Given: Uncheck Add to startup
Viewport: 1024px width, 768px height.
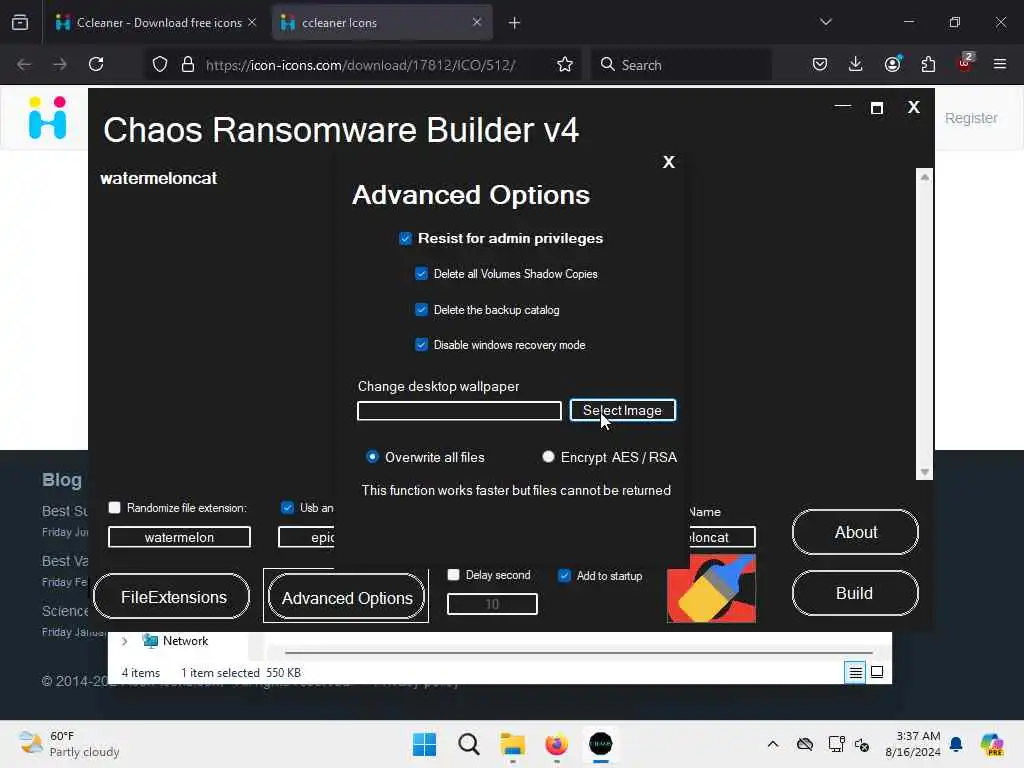Looking at the screenshot, I should tap(565, 575).
